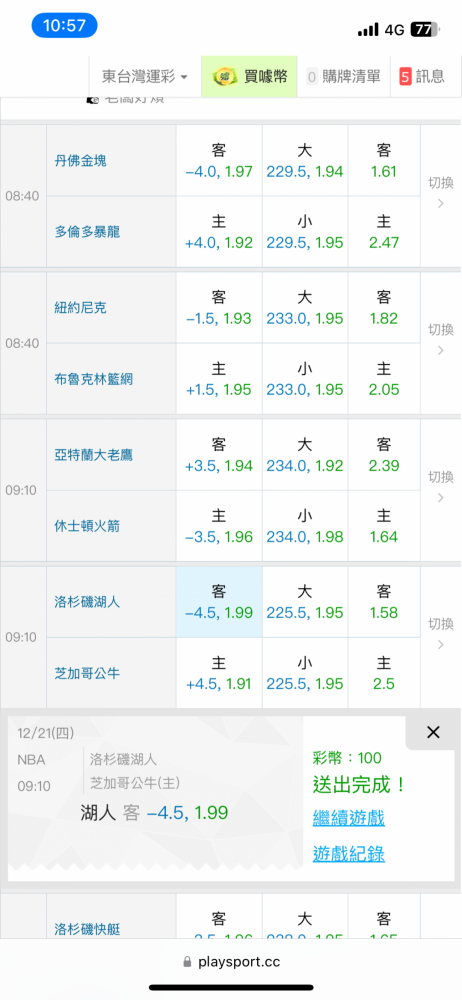Close the bet confirmation slip
The width and height of the screenshot is (462, 1000).
pos(433,732)
